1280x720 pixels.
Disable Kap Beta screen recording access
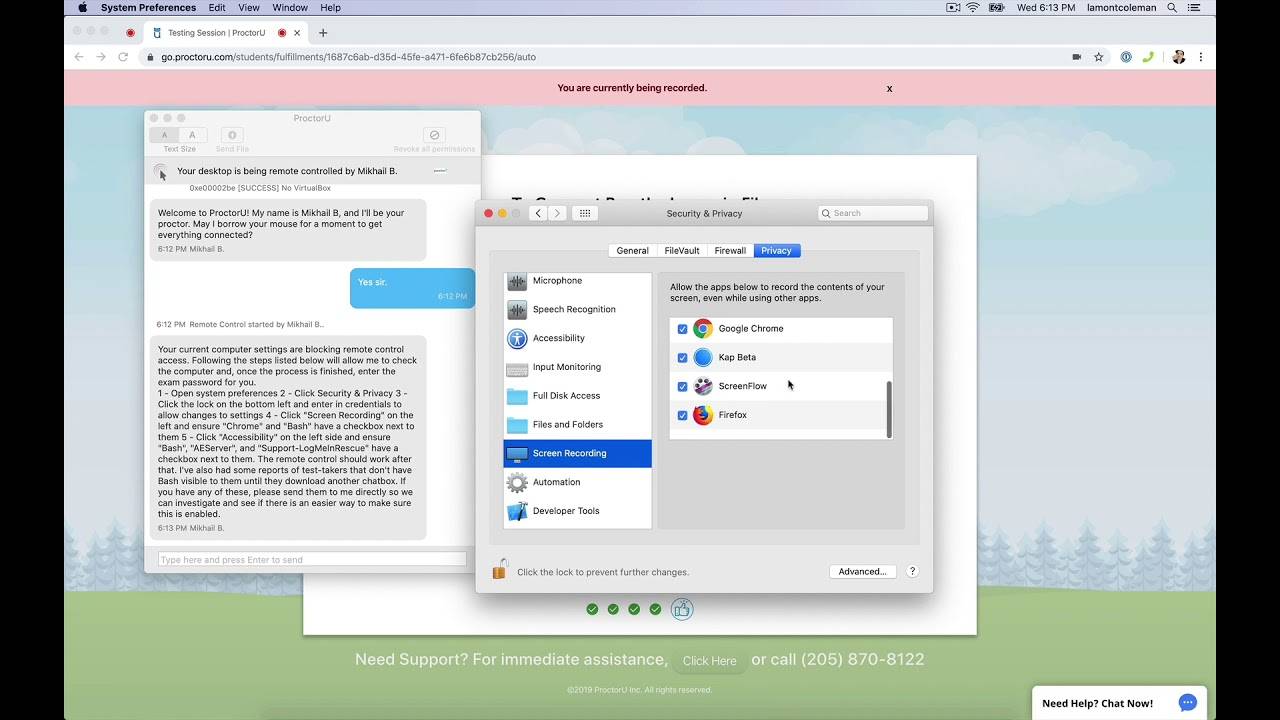coord(683,357)
